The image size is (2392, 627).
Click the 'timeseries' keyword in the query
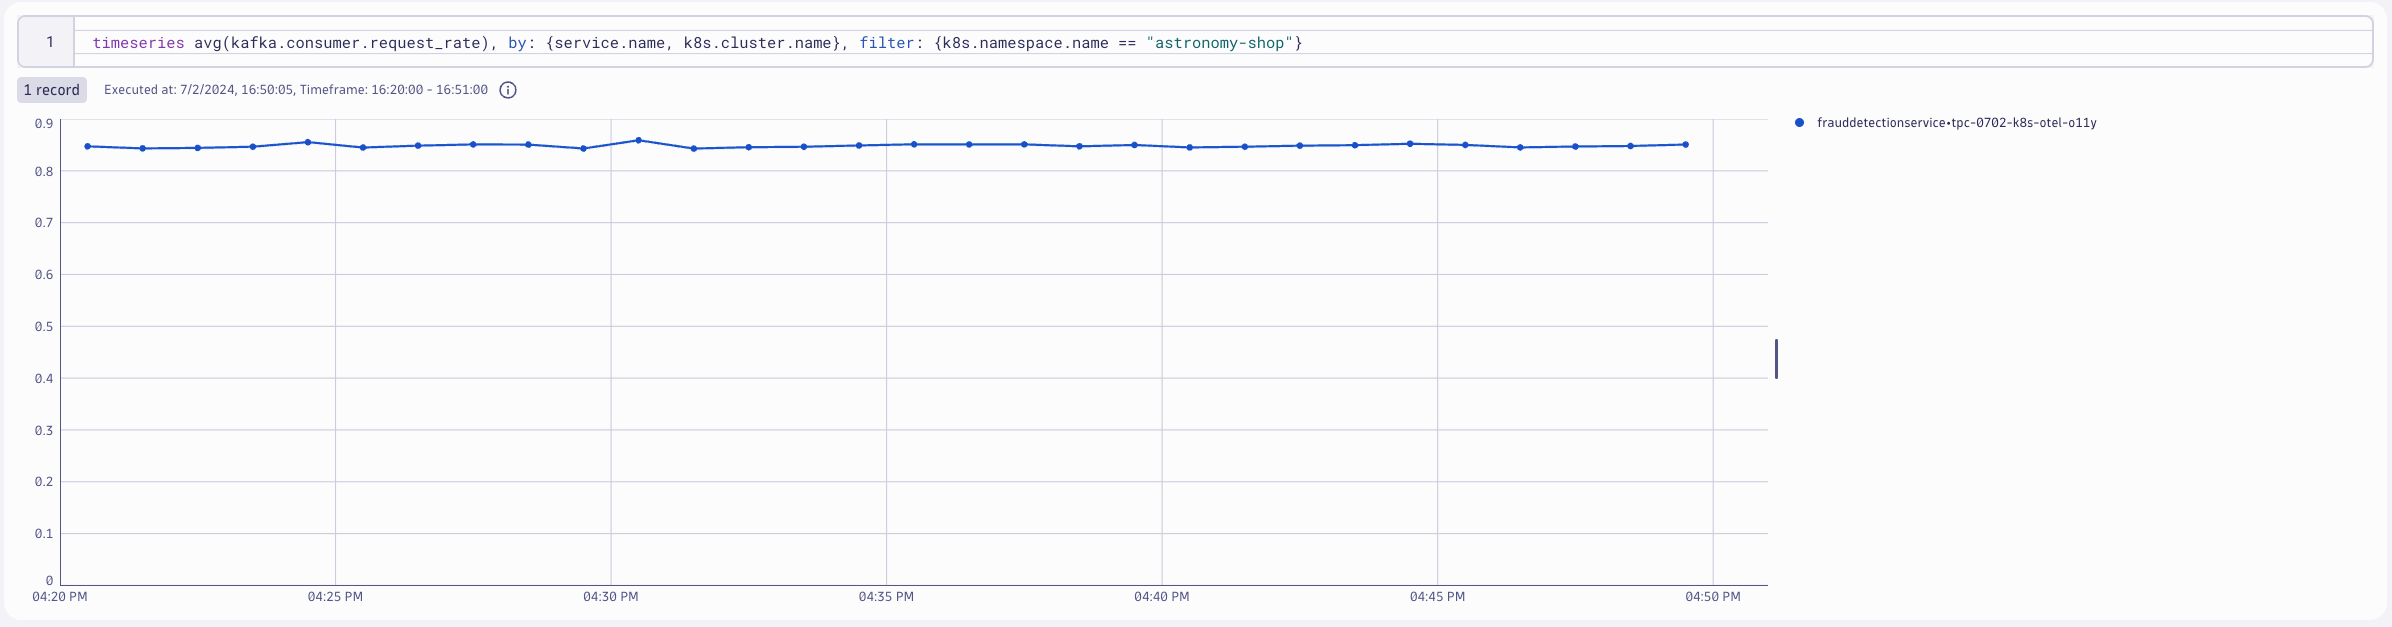point(138,43)
